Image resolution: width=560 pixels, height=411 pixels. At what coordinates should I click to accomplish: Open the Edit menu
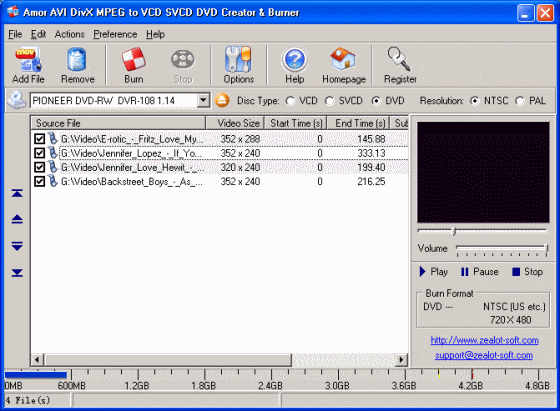click(x=38, y=34)
